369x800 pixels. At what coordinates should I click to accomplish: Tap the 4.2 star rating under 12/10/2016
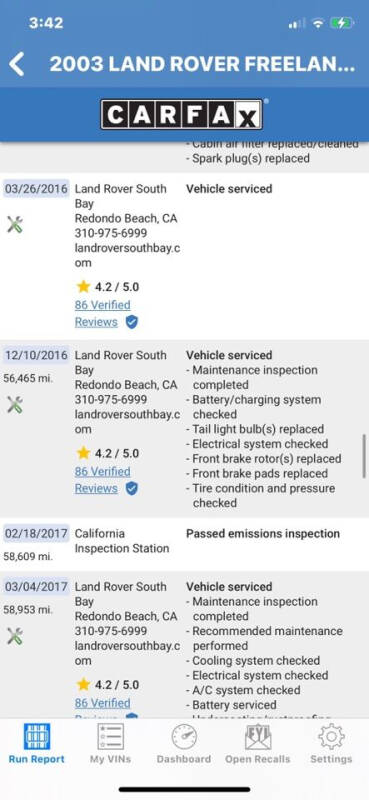pyautogui.click(x=108, y=453)
